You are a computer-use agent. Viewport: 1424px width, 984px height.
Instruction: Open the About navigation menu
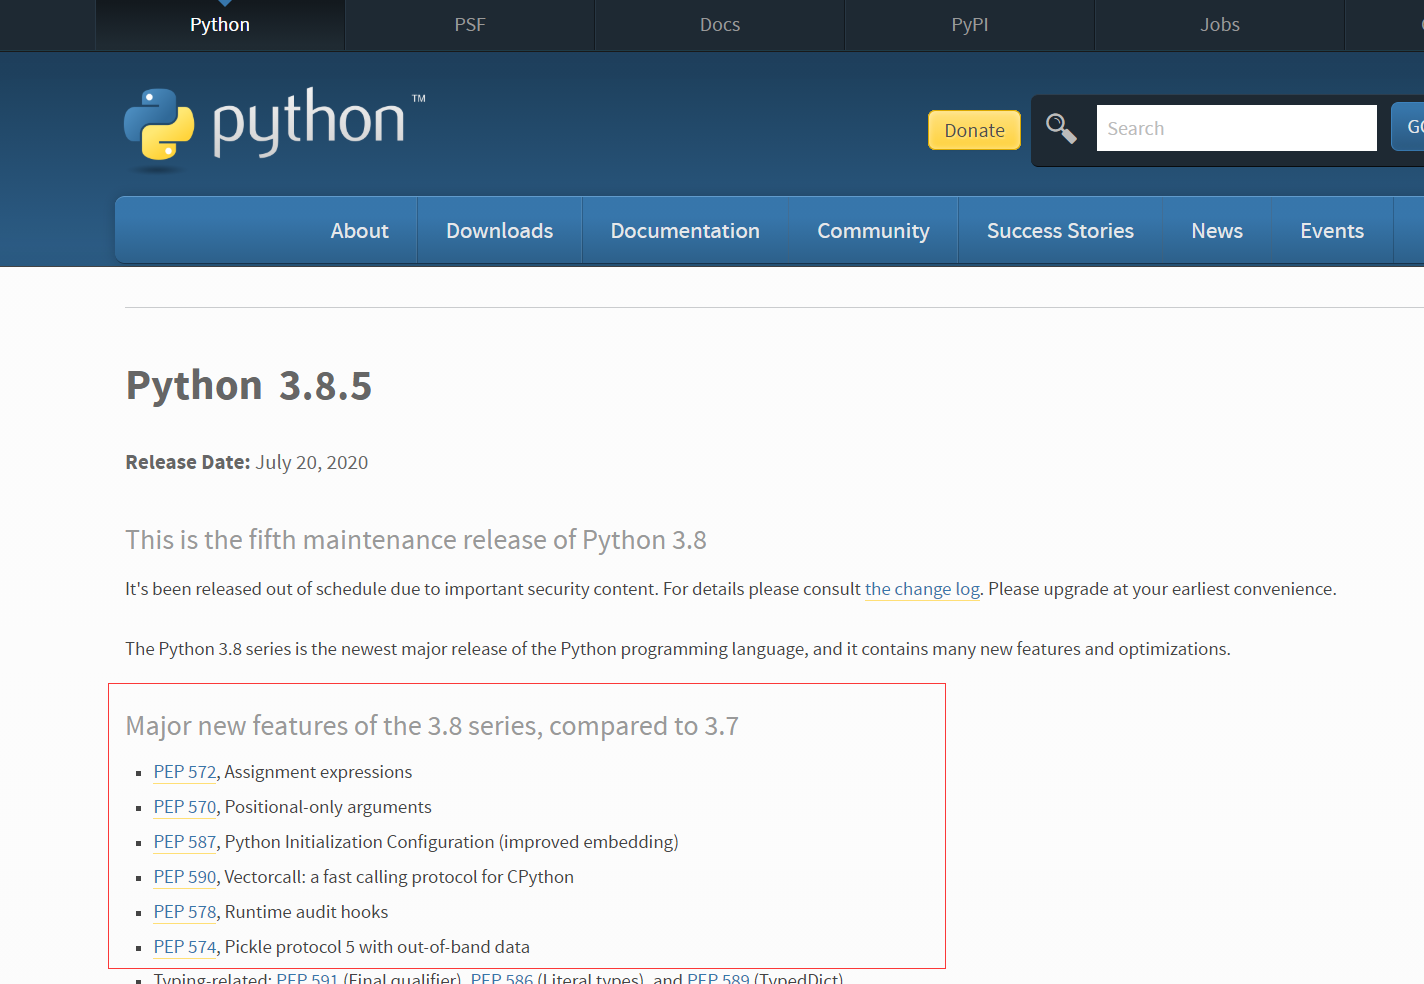pyautogui.click(x=359, y=231)
